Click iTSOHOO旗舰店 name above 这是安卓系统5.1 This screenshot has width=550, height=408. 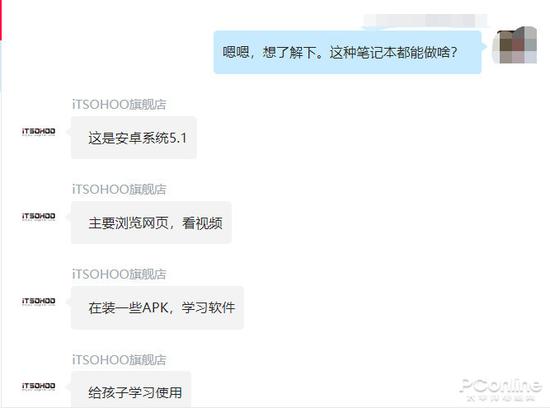click(119, 104)
